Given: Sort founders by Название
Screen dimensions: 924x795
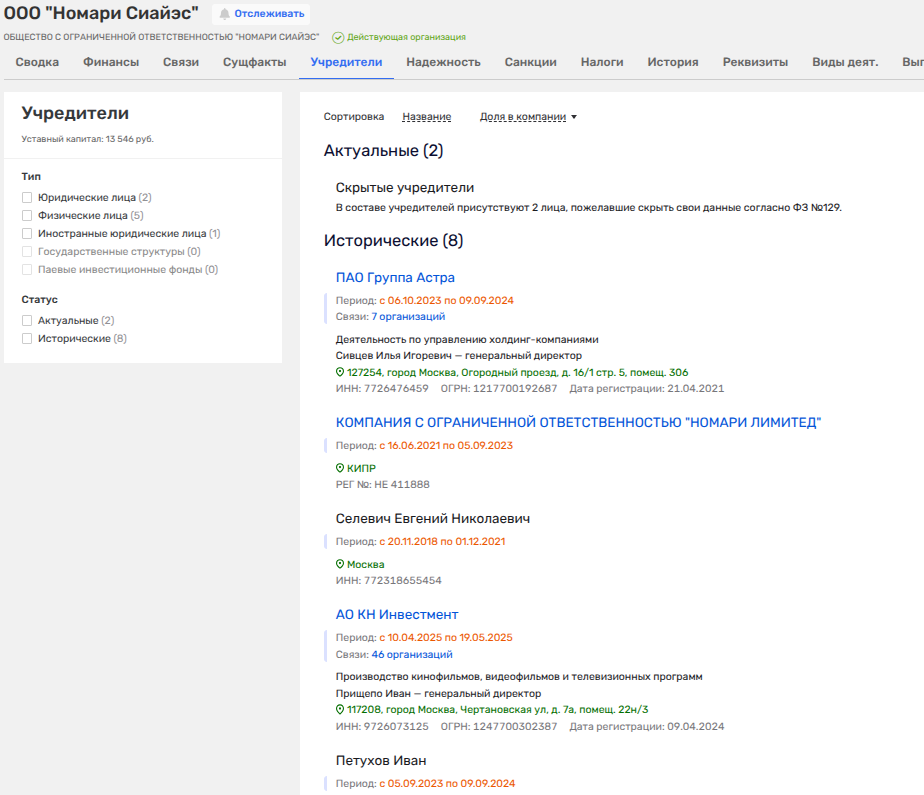Looking at the screenshot, I should (x=426, y=117).
